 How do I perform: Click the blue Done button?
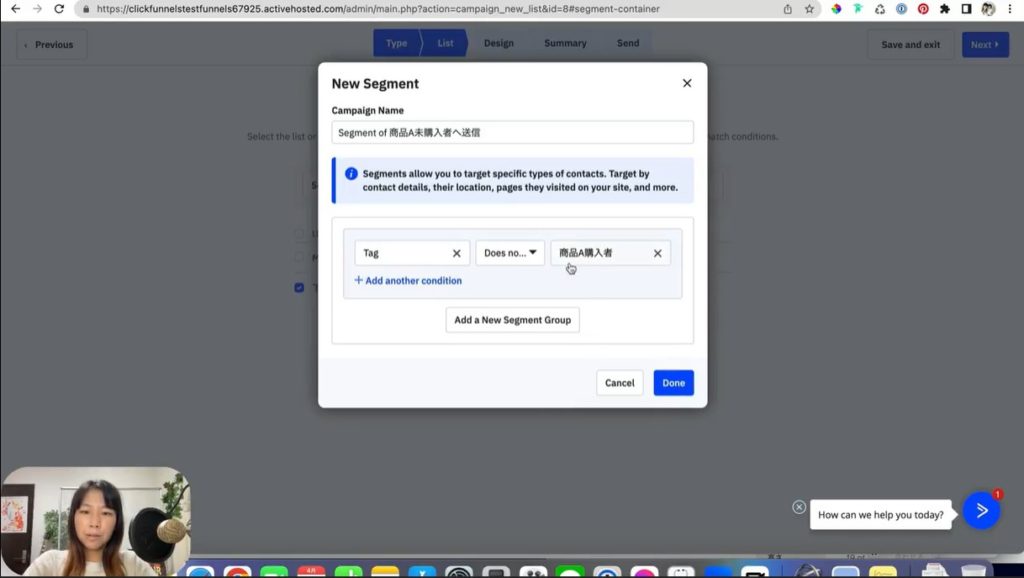pos(673,383)
